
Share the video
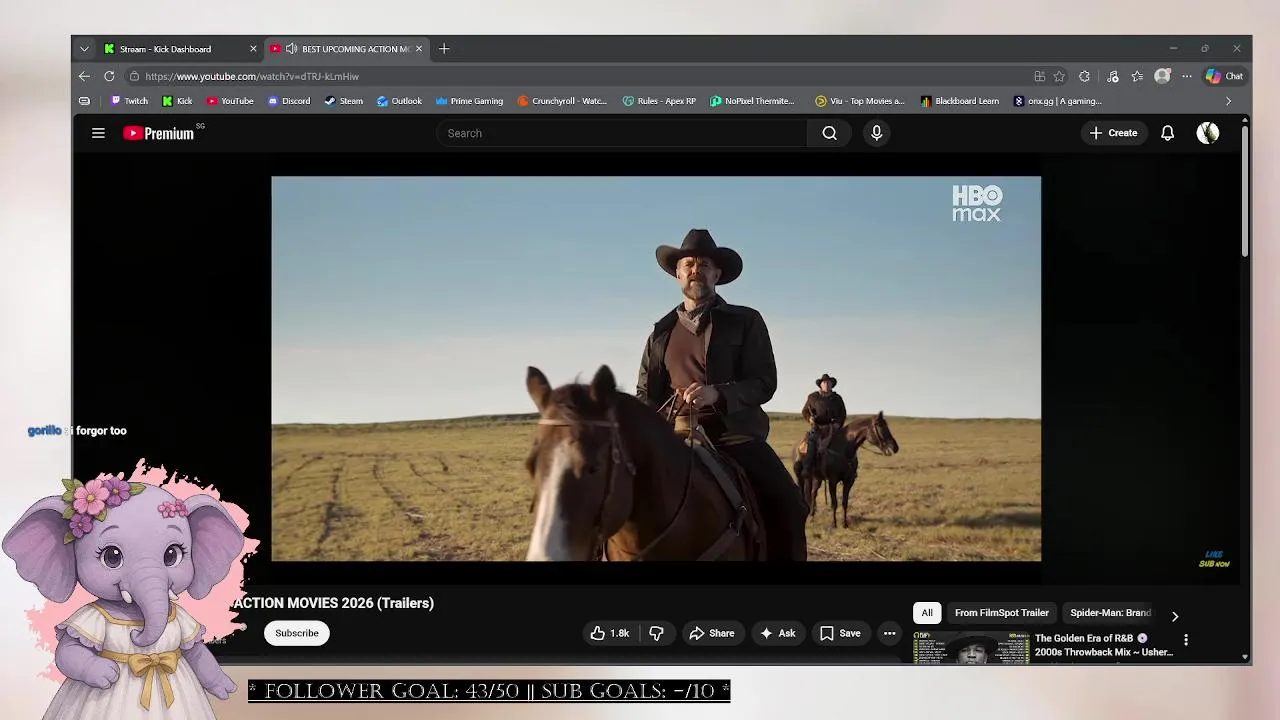(x=711, y=633)
